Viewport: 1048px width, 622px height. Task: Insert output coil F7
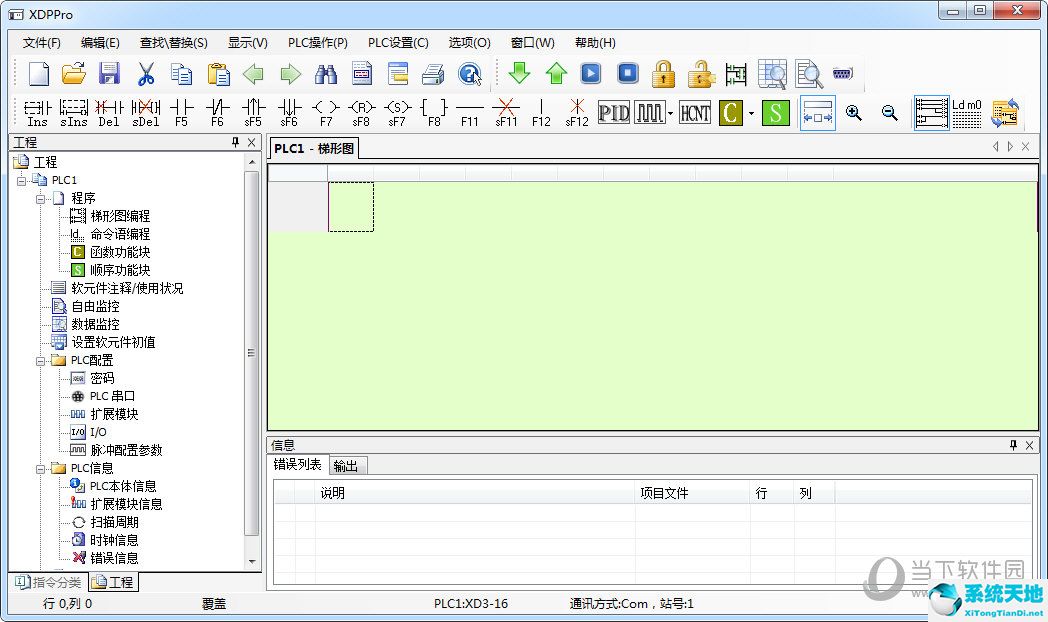coord(325,112)
